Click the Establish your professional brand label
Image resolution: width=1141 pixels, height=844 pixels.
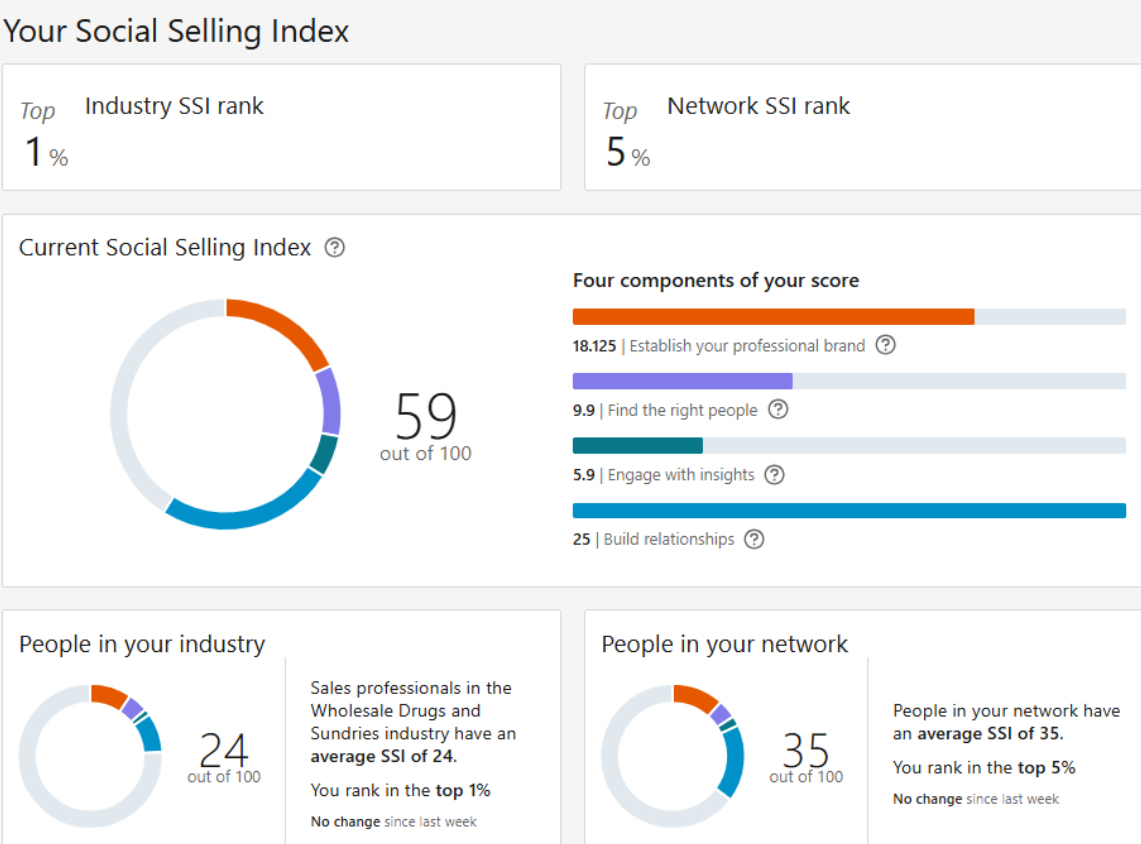point(747,346)
